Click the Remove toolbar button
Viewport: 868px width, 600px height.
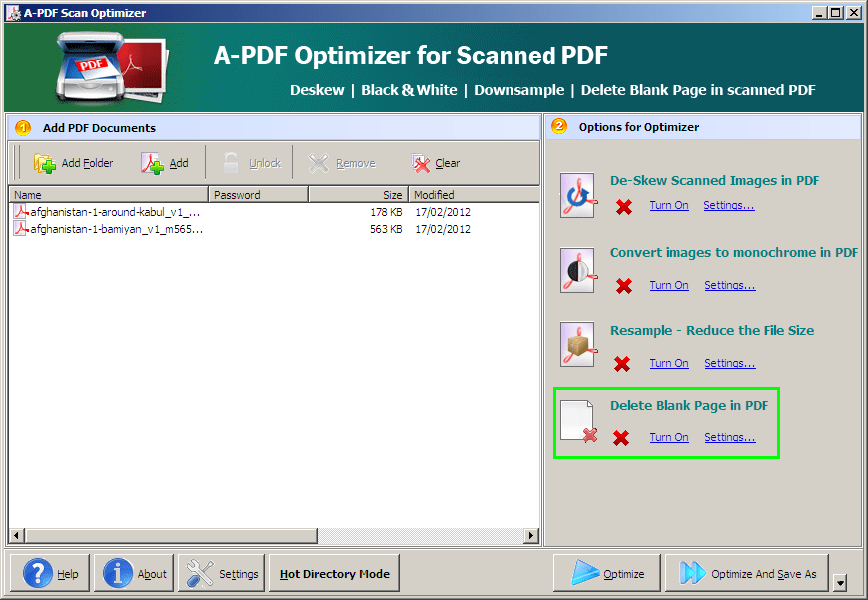[x=342, y=163]
